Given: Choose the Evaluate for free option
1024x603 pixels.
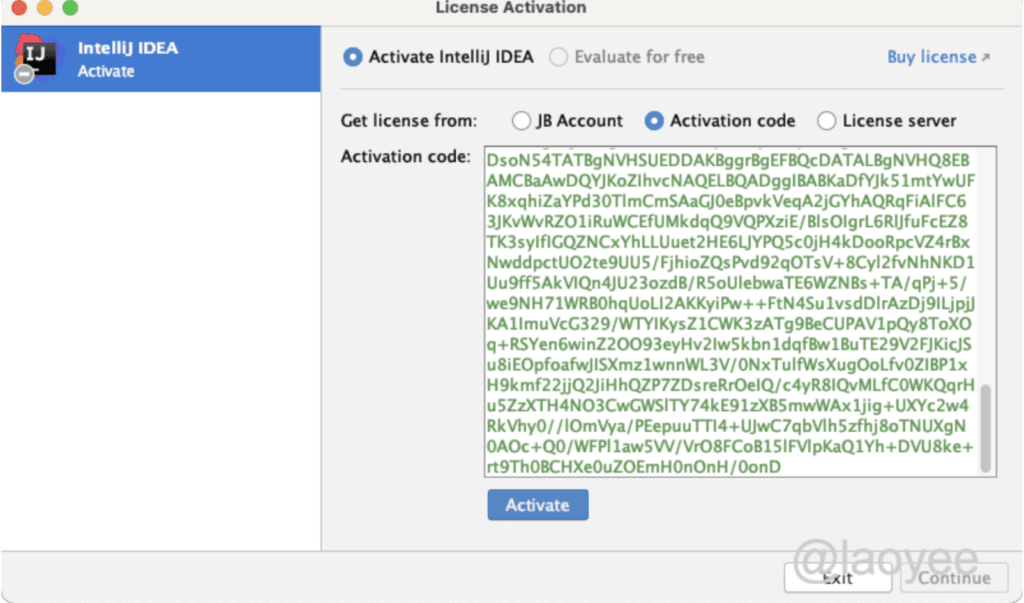Looking at the screenshot, I should (559, 57).
